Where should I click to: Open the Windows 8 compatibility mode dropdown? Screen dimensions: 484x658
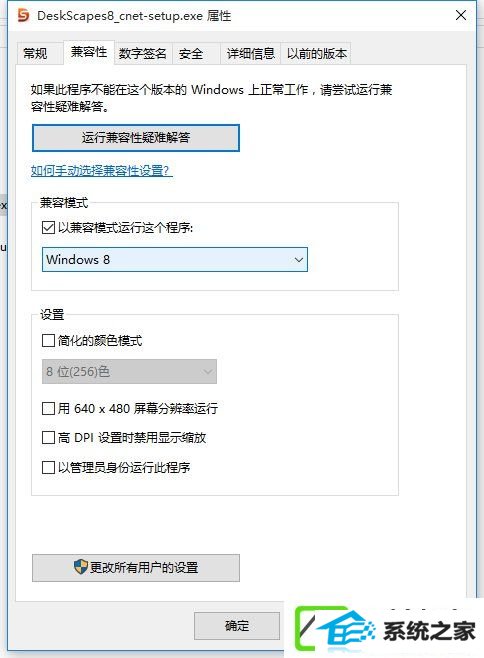tap(175, 260)
